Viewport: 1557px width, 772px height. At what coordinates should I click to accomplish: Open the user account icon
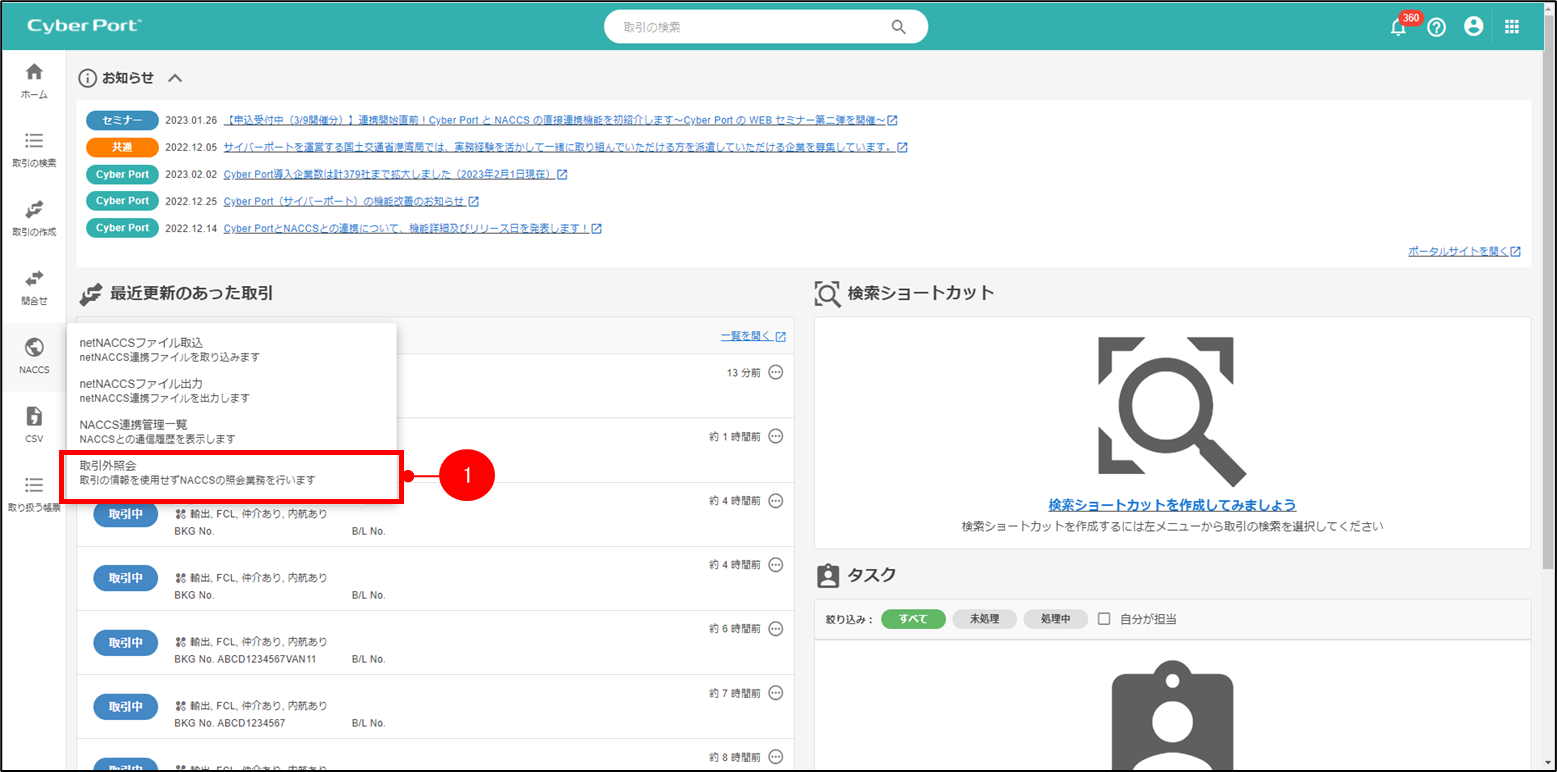coord(1473,27)
